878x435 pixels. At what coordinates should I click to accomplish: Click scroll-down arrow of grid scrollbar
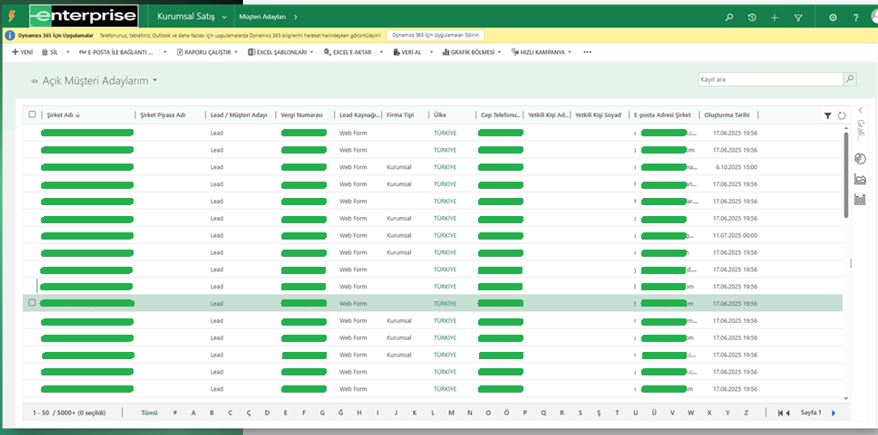click(x=846, y=399)
